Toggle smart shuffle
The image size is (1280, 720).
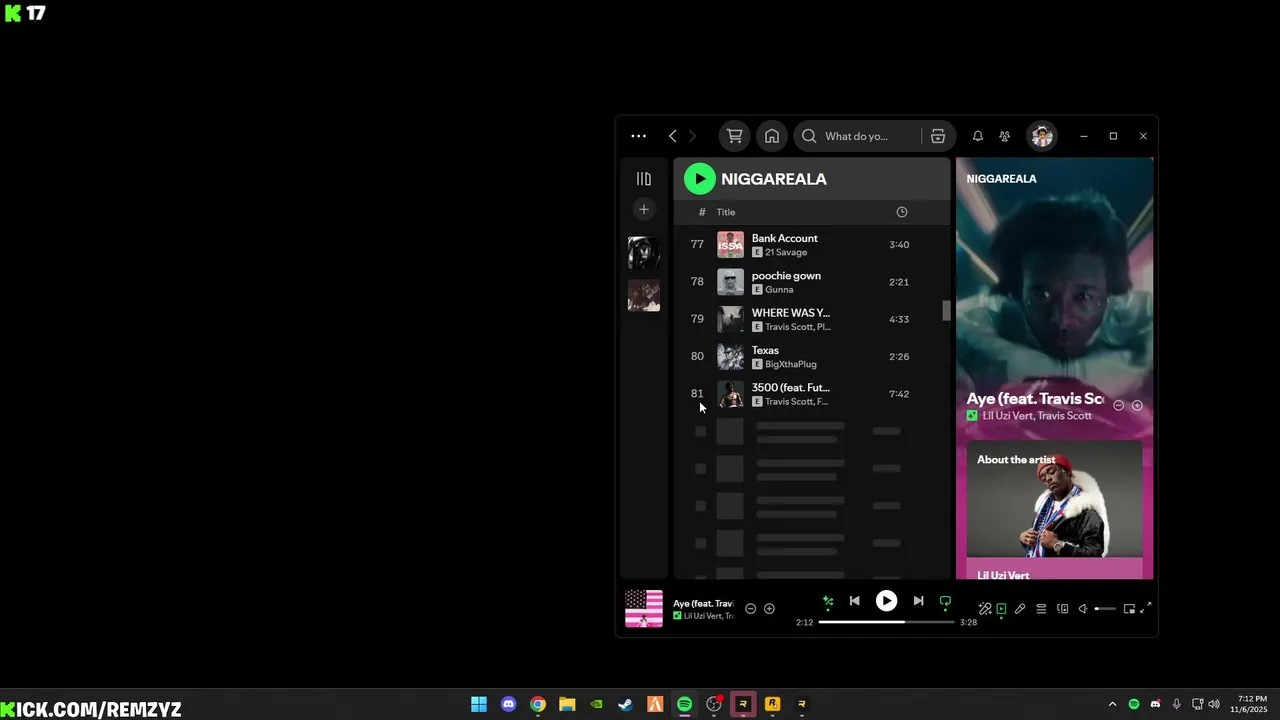[x=828, y=601]
